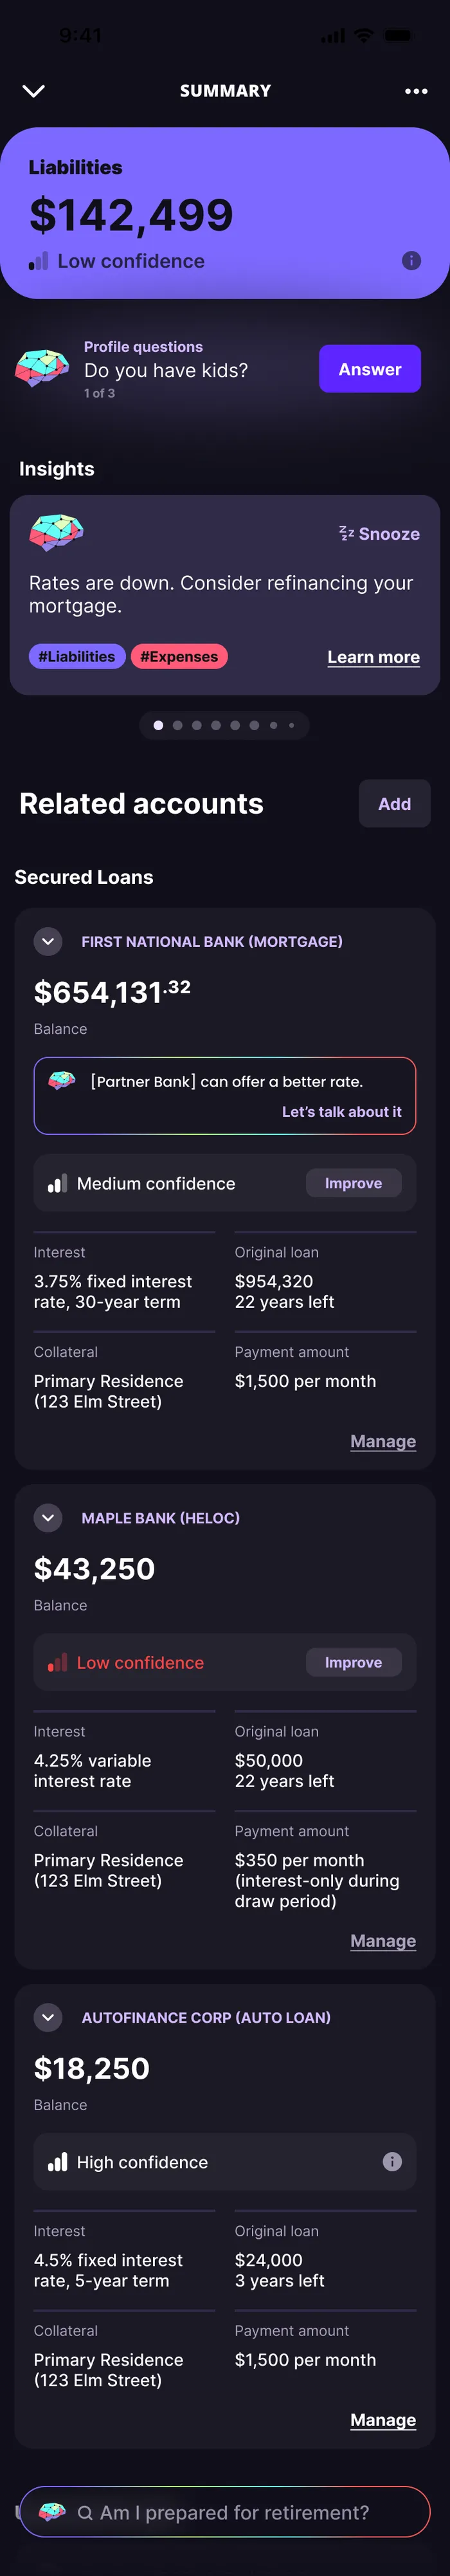Go to the second insight carousel dot
The height and width of the screenshot is (2576, 450).
coord(178,725)
